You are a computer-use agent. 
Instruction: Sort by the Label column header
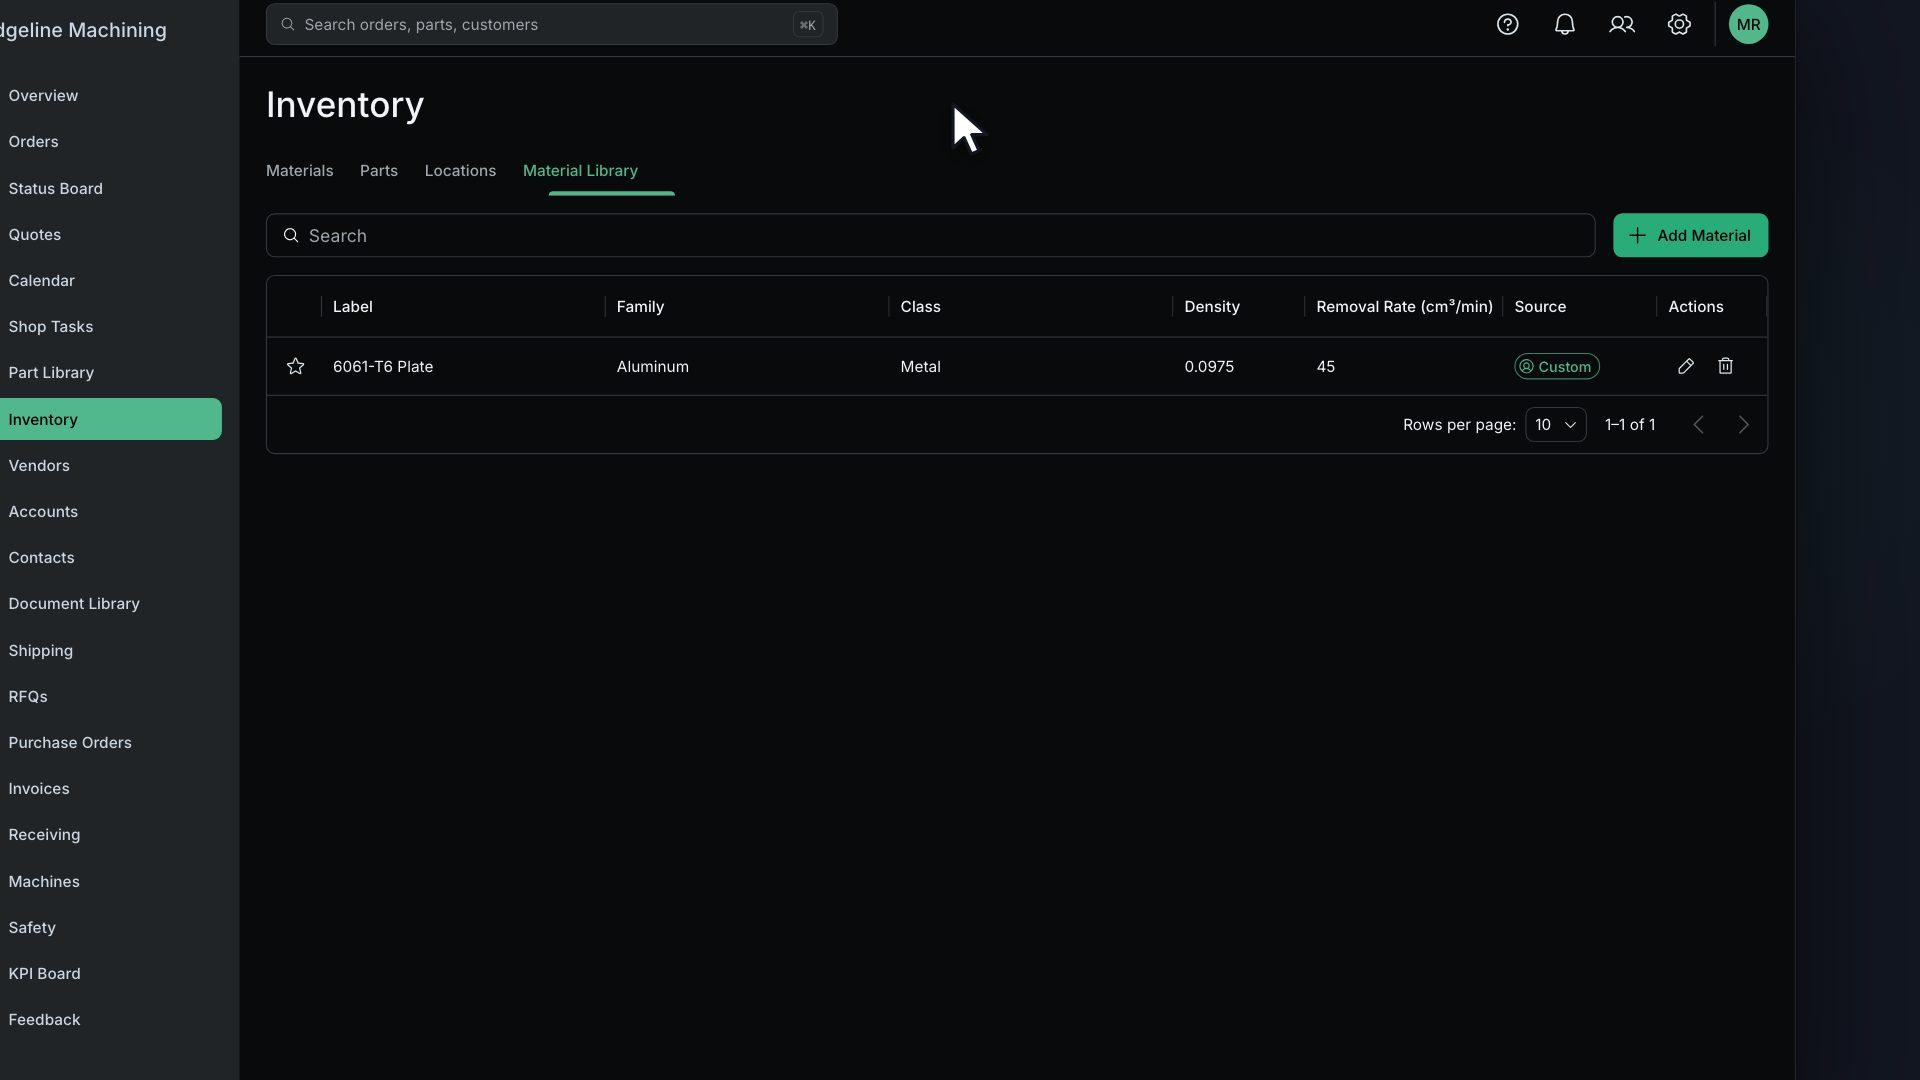[x=352, y=307]
